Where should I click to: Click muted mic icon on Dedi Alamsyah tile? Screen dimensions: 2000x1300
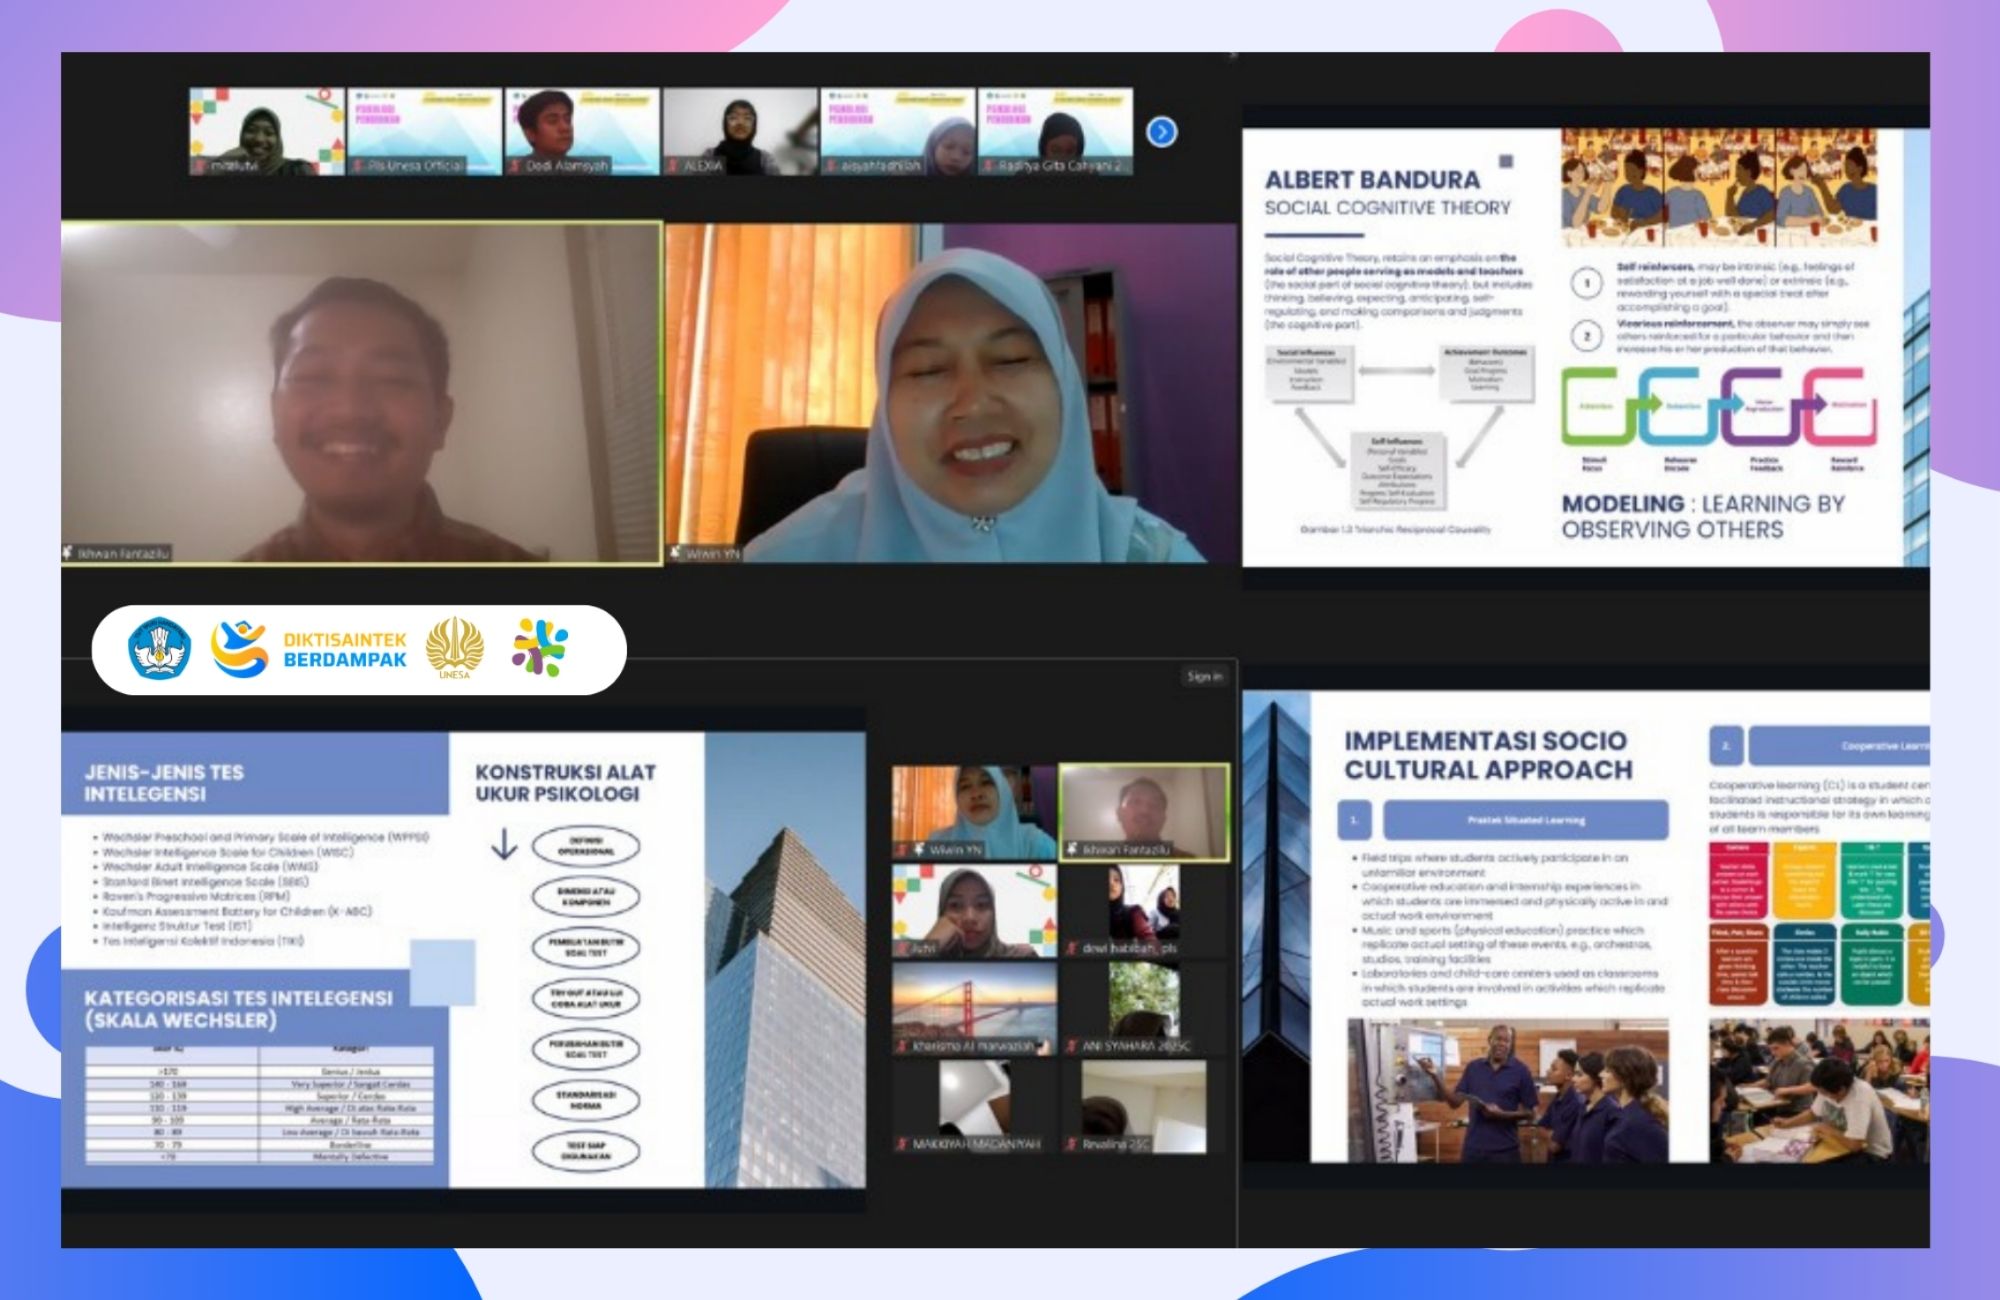click(516, 166)
